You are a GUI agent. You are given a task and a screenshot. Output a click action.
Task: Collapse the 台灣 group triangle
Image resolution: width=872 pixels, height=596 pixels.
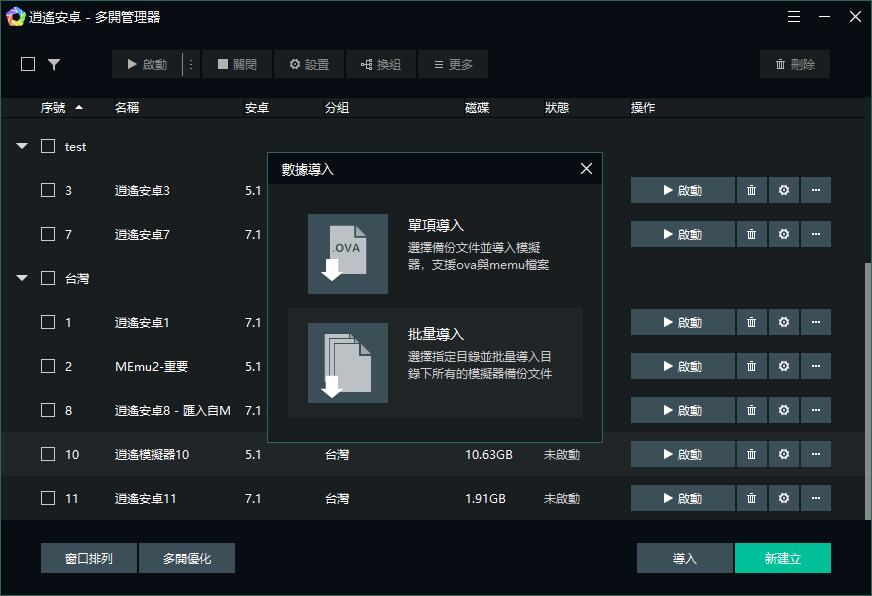(21, 278)
